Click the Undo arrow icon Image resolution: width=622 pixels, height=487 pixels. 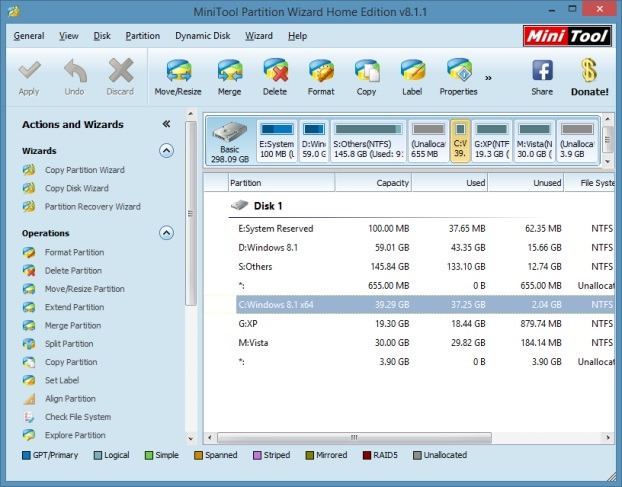click(75, 70)
